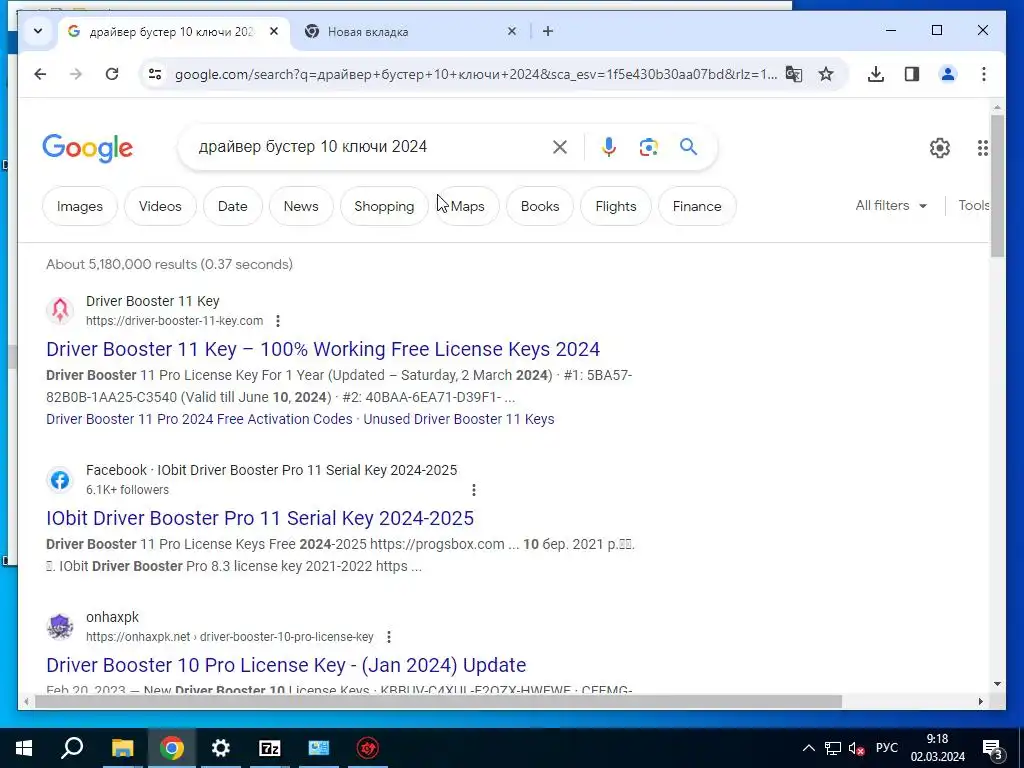The height and width of the screenshot is (768, 1024).
Task: Clear the Google search box with X
Action: (560, 147)
